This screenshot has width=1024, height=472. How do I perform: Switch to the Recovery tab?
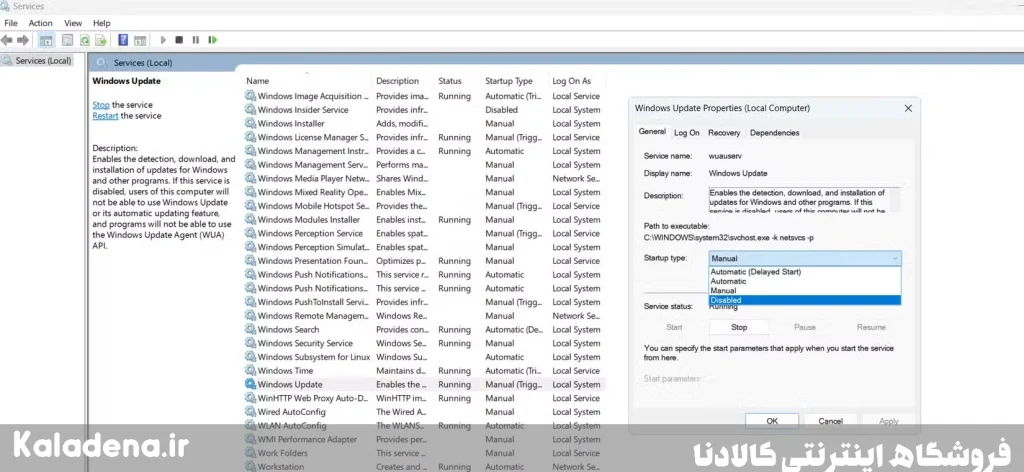click(x=724, y=133)
